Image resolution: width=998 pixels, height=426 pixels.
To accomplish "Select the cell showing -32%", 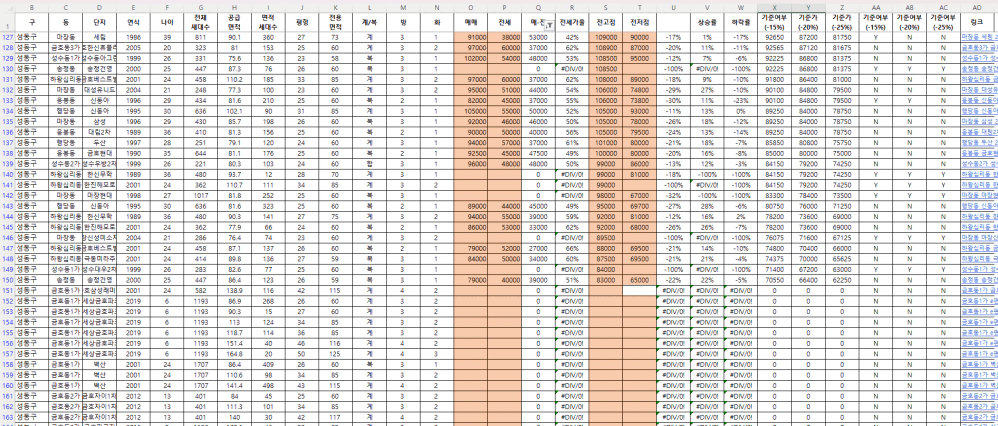I will (673, 194).
